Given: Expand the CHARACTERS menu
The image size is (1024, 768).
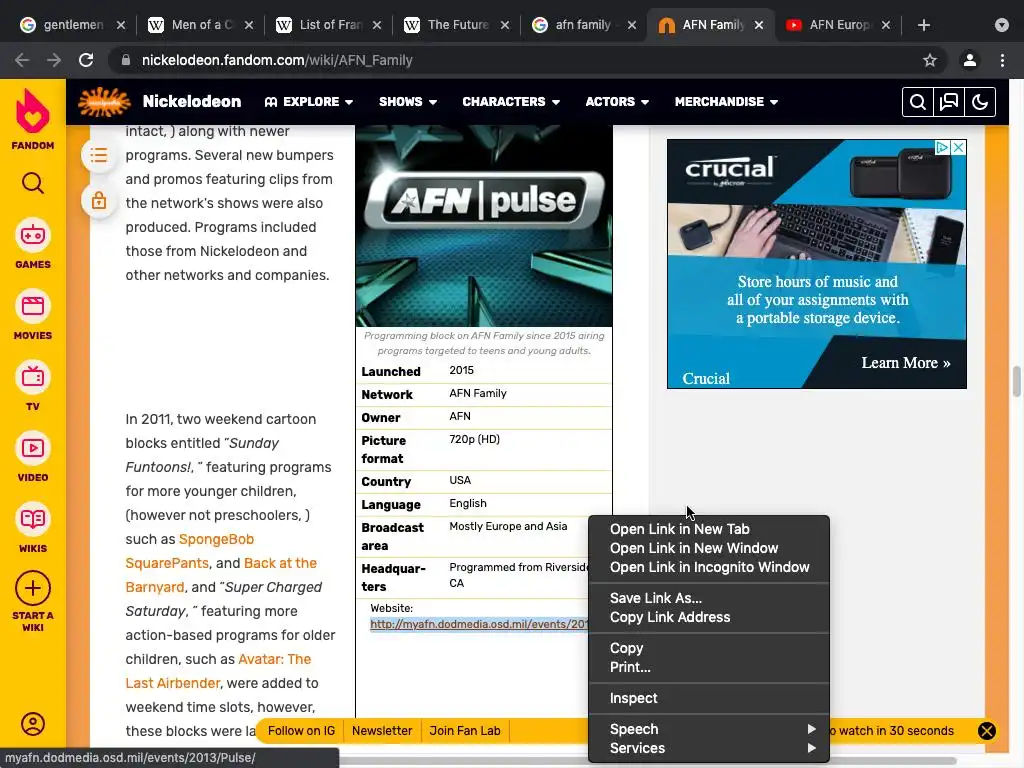Looking at the screenshot, I should (x=511, y=102).
